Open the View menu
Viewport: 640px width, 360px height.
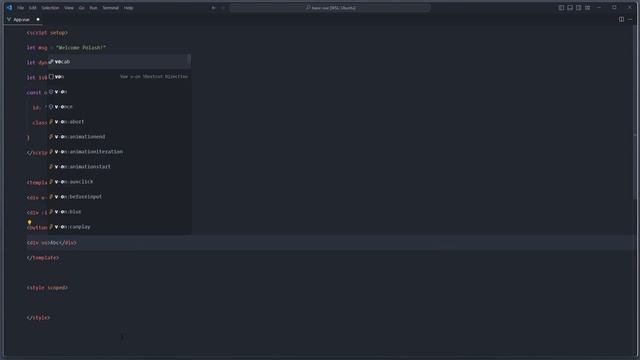pyautogui.click(x=69, y=8)
